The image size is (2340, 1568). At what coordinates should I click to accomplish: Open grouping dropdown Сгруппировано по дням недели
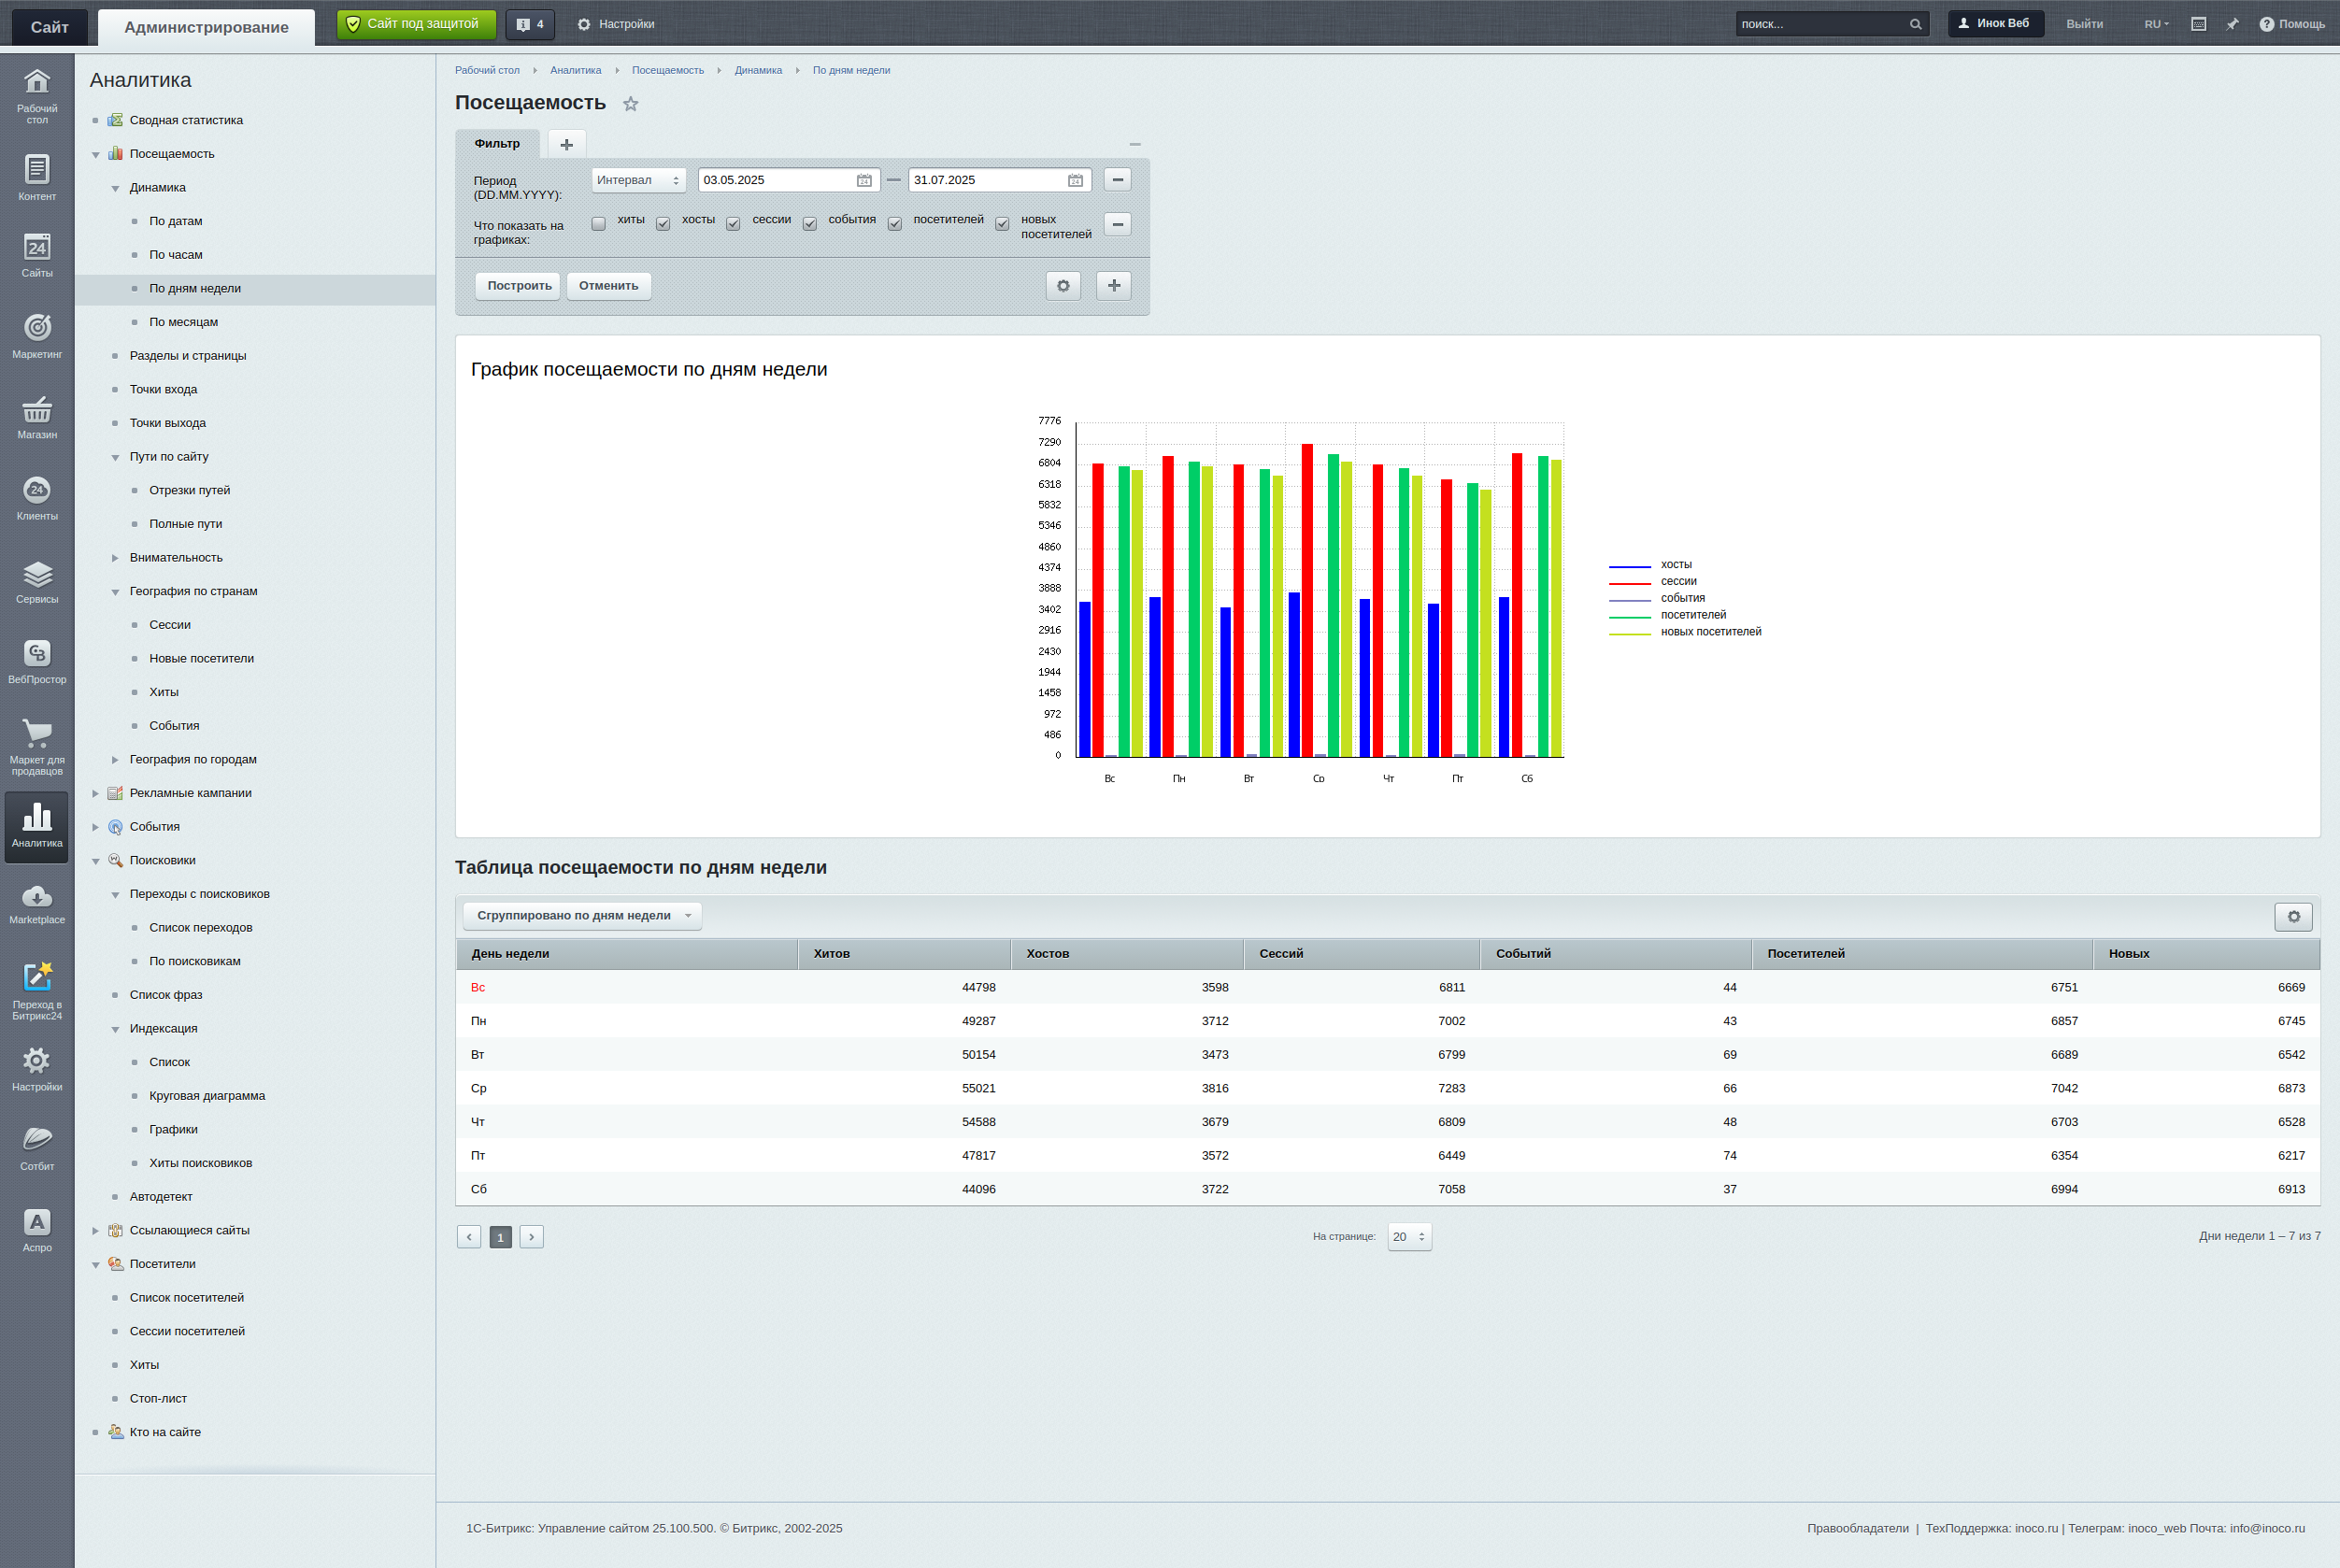[x=583, y=916]
